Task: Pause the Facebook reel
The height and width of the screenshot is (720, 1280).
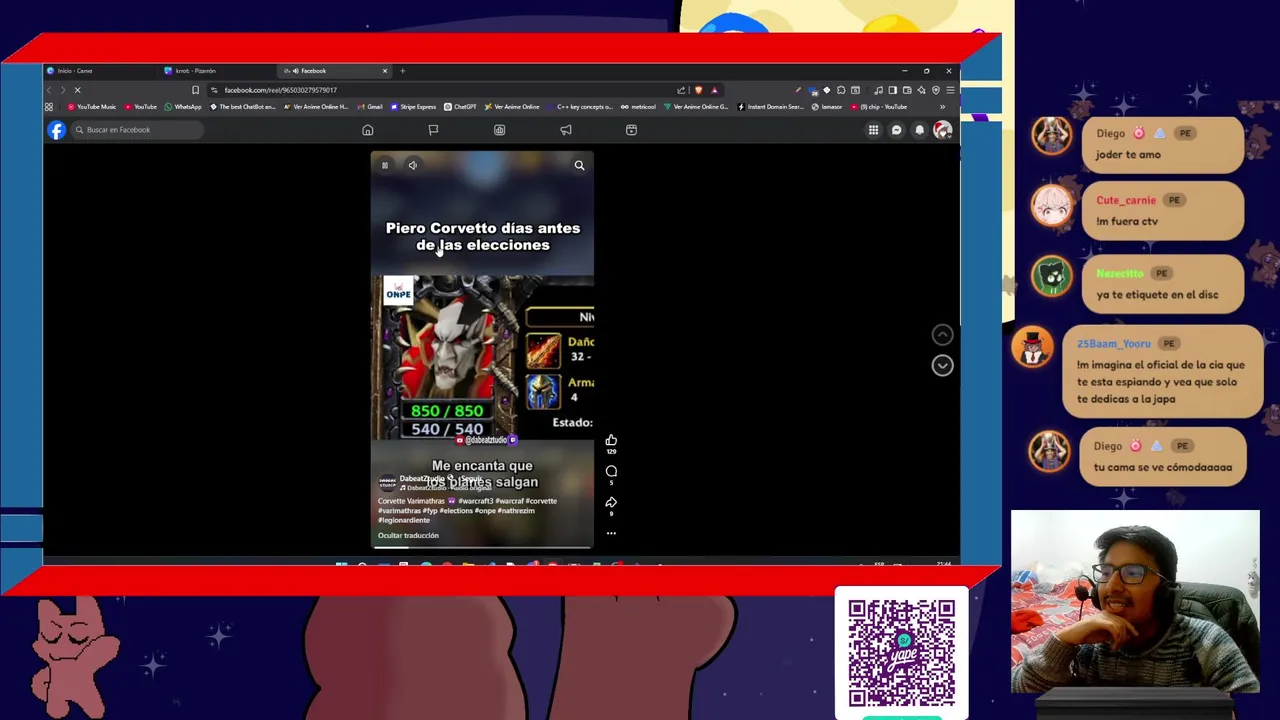Action: (x=384, y=165)
